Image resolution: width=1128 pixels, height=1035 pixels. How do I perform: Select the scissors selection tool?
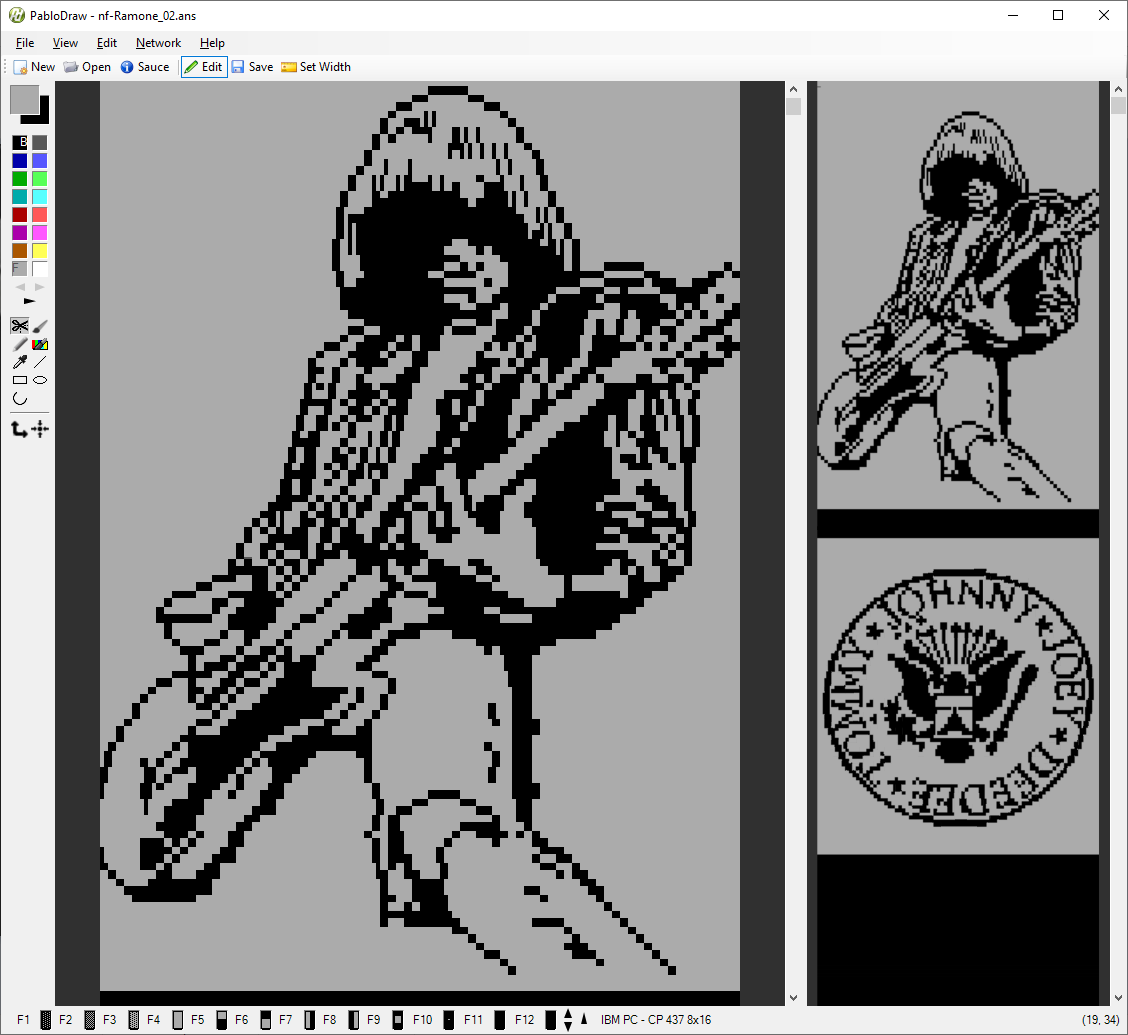[x=19, y=326]
